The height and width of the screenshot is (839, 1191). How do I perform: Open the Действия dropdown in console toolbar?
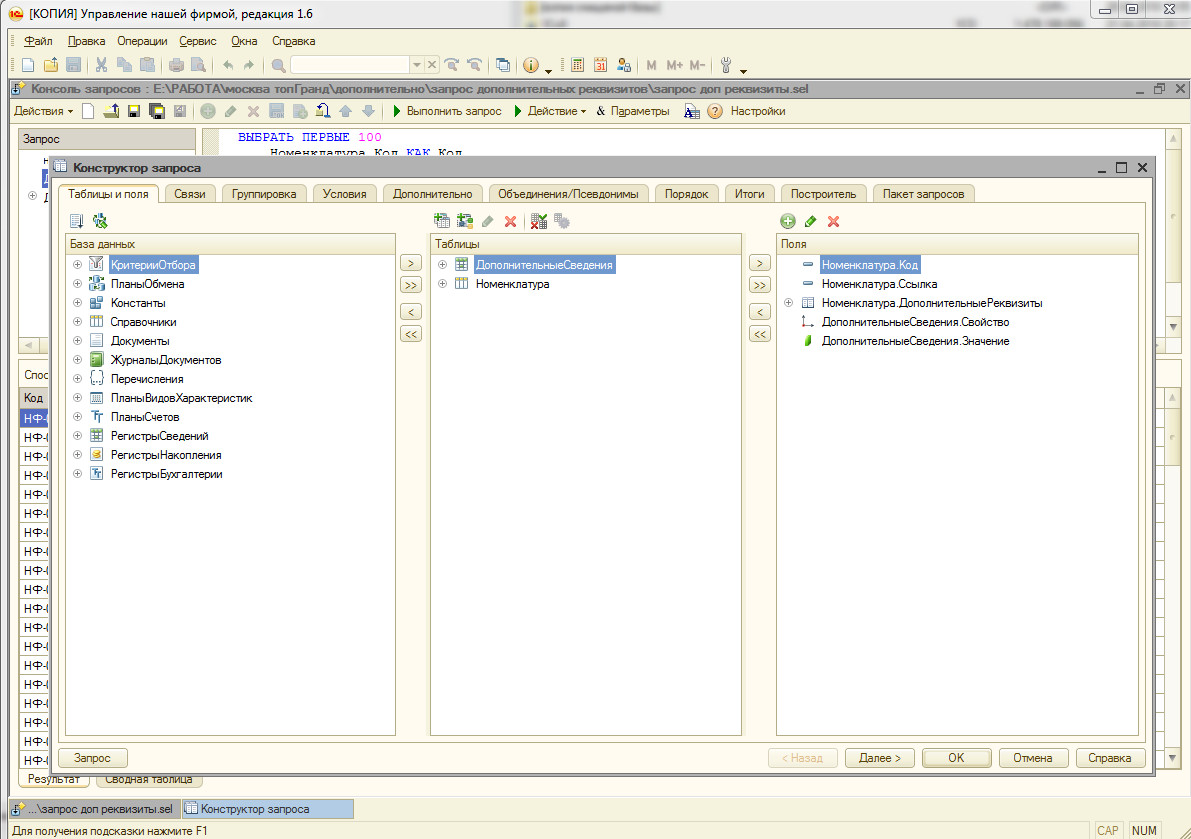point(43,111)
